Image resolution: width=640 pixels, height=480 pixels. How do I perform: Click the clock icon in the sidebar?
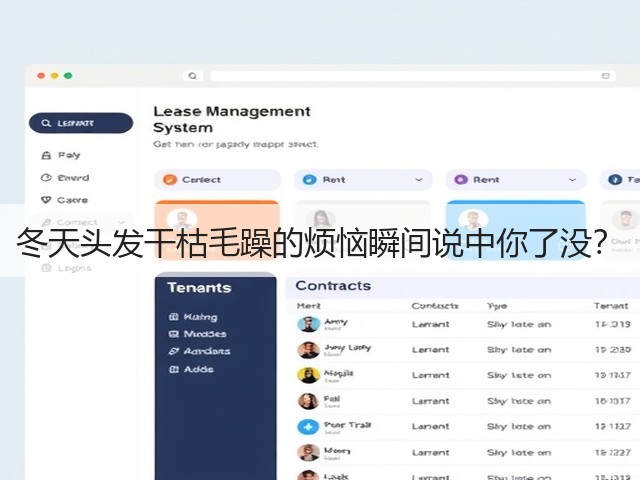[x=46, y=178]
